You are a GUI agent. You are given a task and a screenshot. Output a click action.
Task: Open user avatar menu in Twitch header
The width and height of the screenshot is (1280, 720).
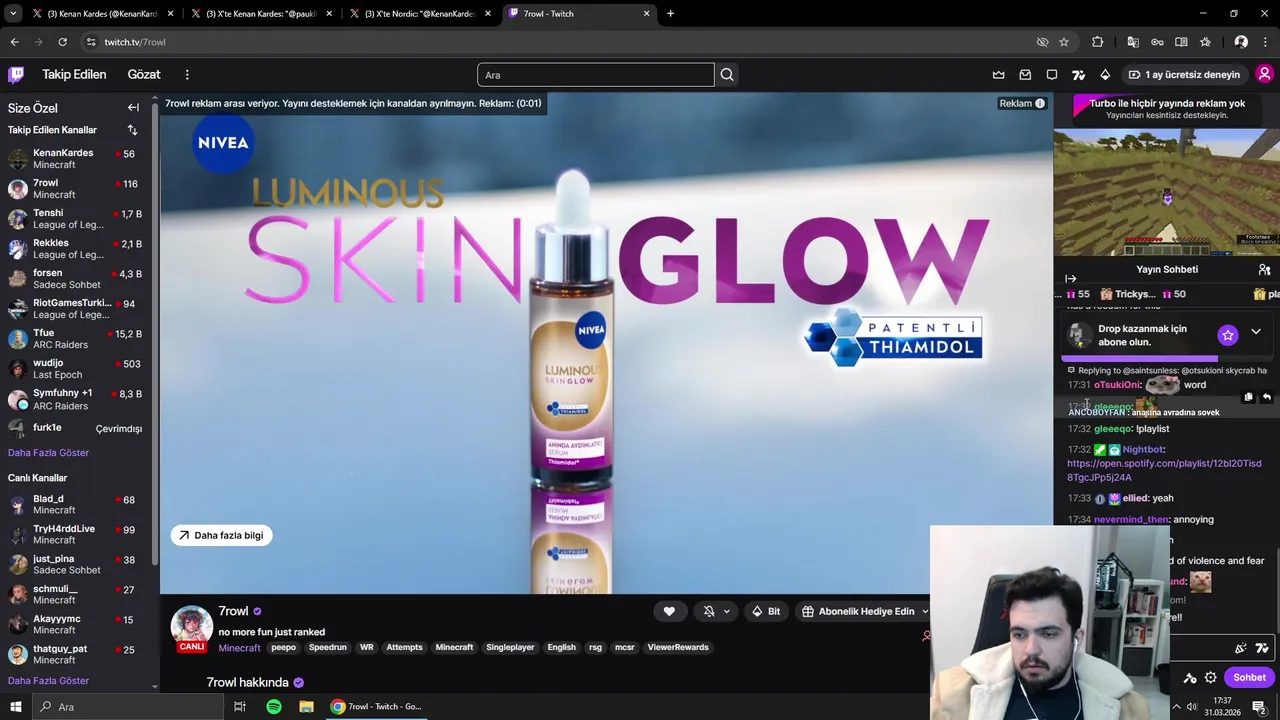coord(1264,74)
